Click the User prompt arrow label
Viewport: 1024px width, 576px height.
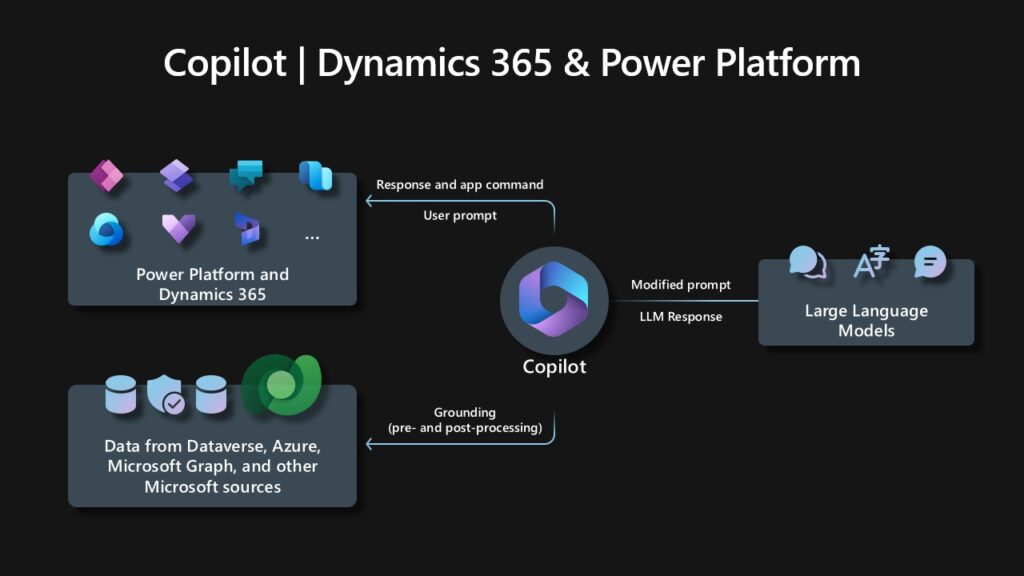coord(460,214)
